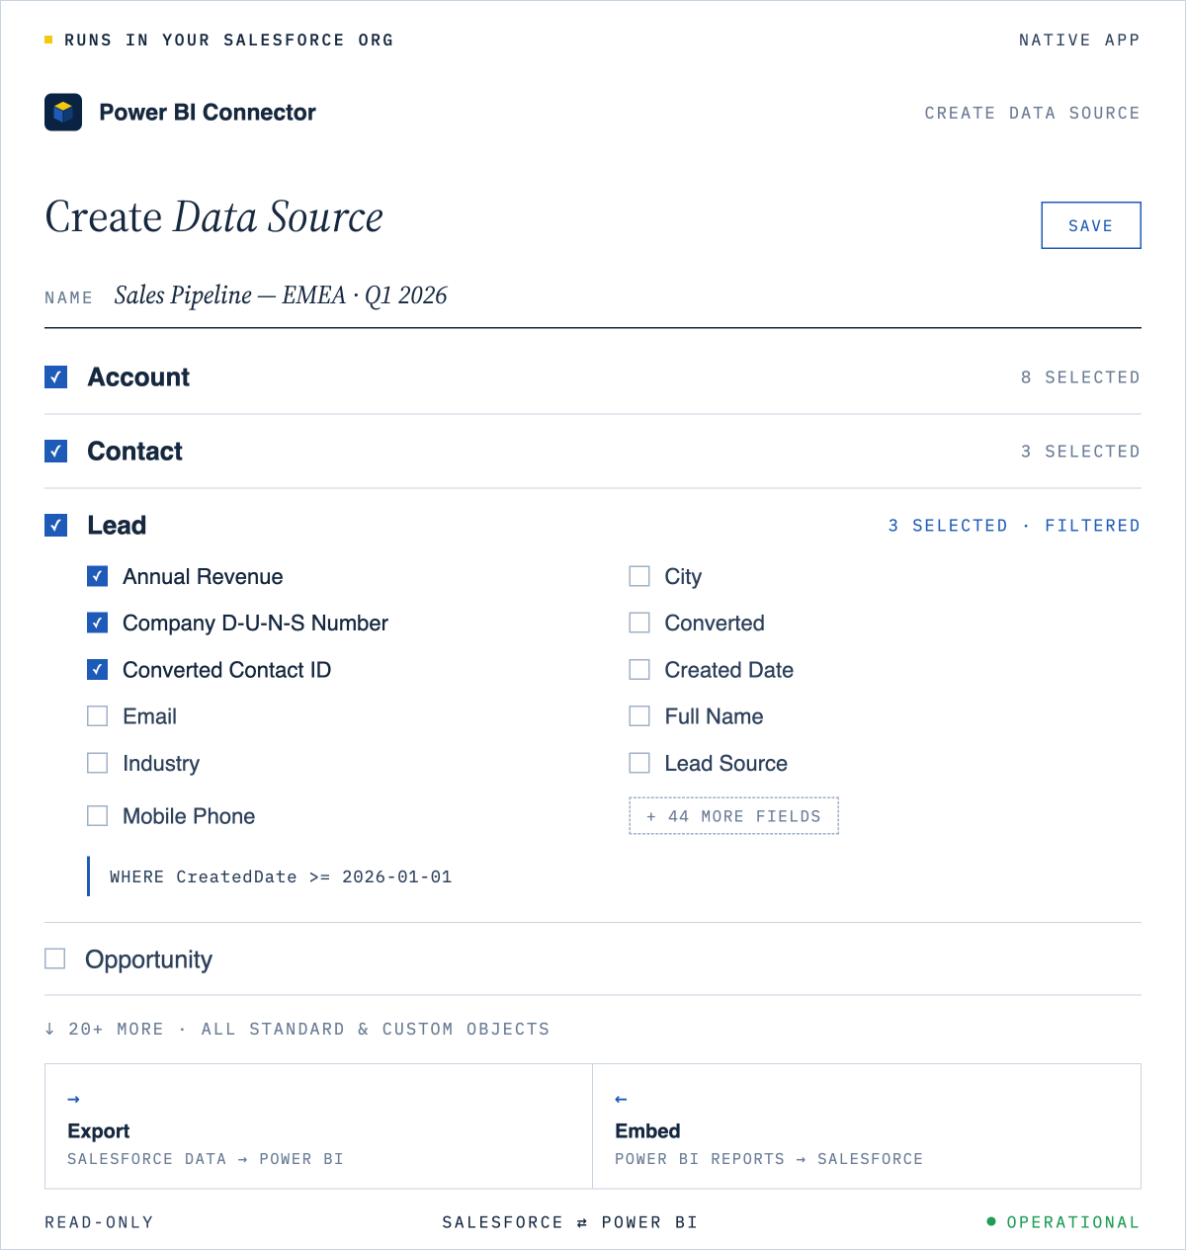This screenshot has height=1250, width=1186.
Task: Click the Native App label
Action: [x=1079, y=40]
